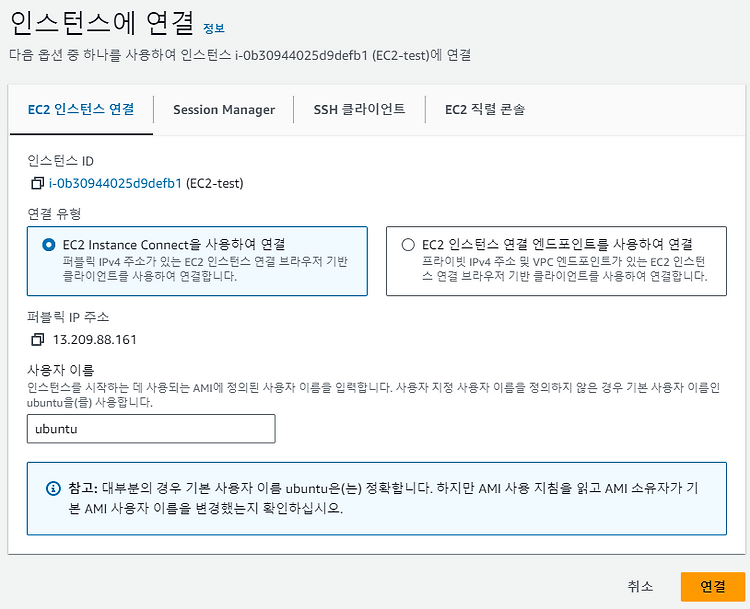Copy the instance ID with copy icon

(x=37, y=183)
